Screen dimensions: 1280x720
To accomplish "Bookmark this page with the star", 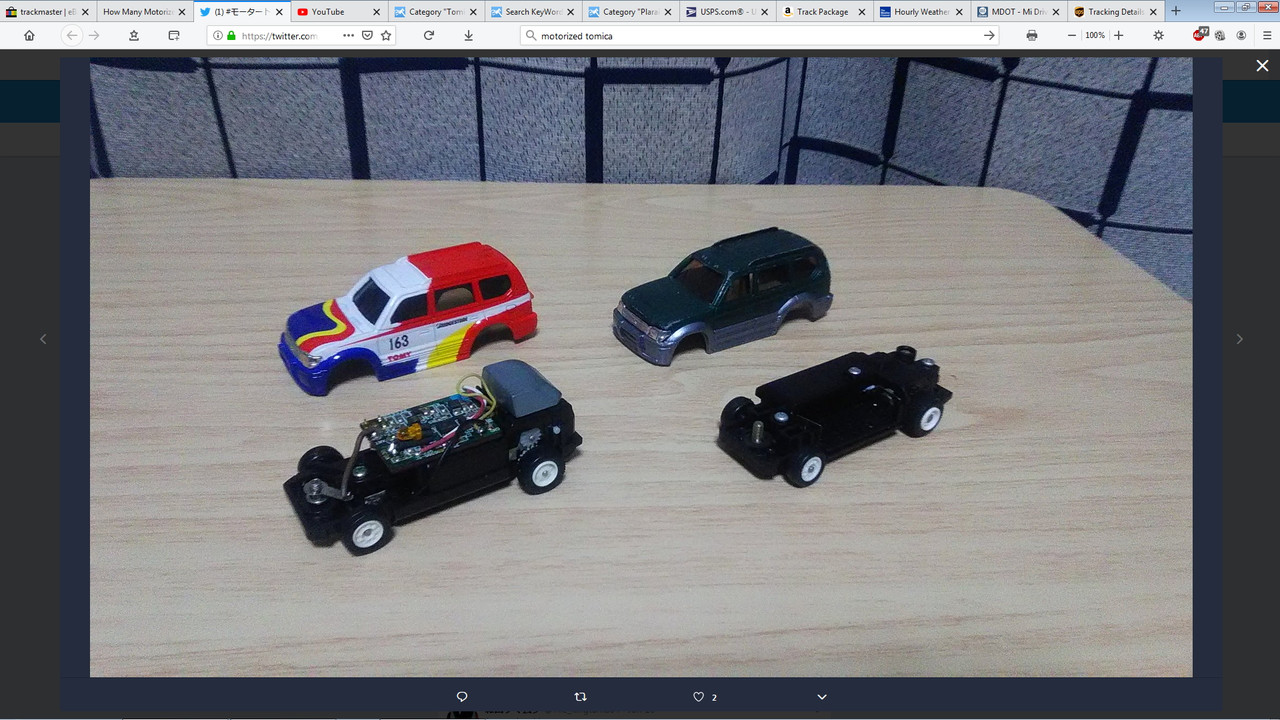I will [x=386, y=35].
